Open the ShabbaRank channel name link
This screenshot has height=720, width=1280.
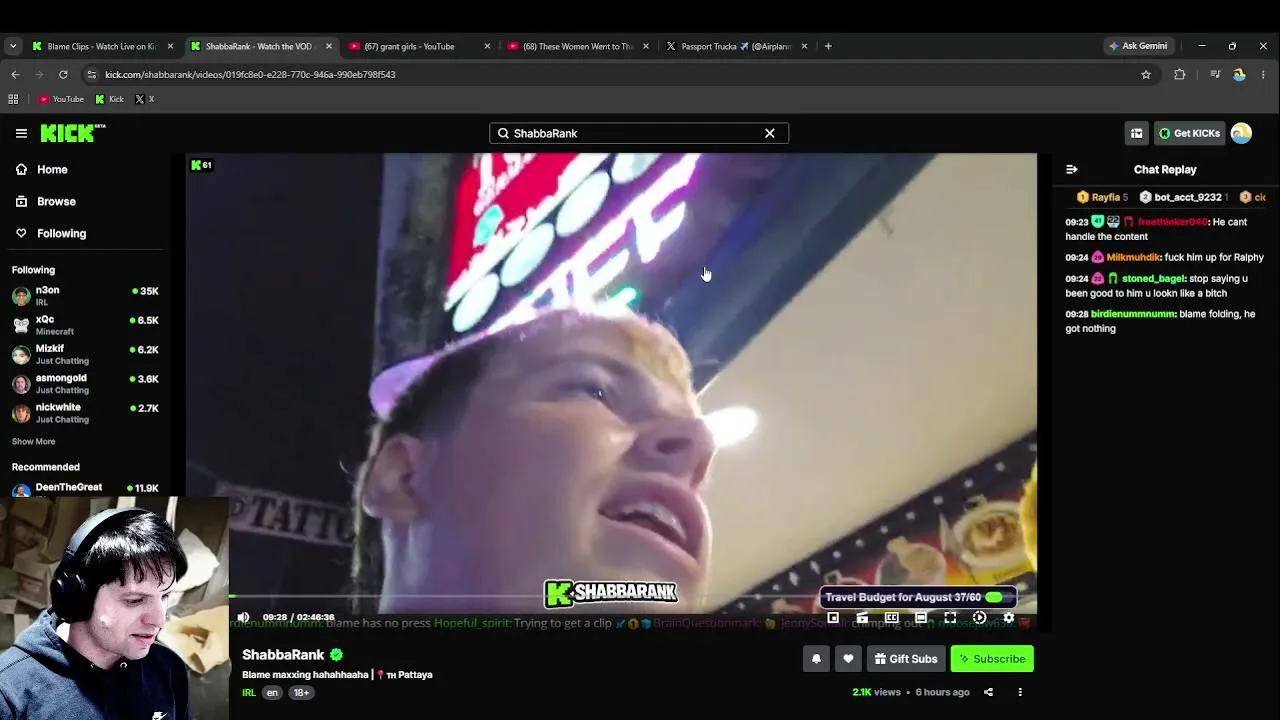click(283, 655)
